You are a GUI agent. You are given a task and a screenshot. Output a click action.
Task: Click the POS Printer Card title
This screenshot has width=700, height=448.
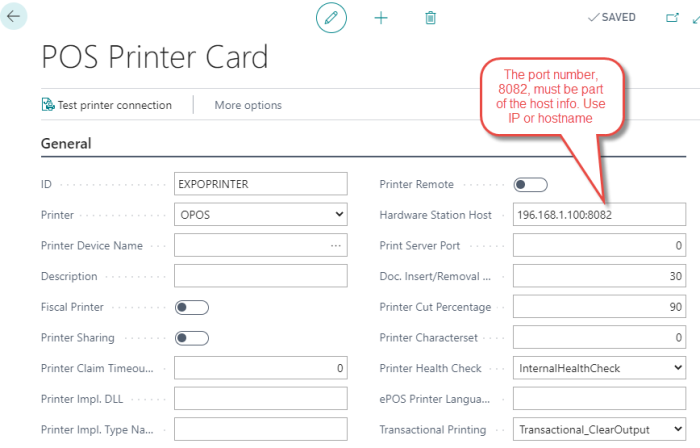(154, 57)
